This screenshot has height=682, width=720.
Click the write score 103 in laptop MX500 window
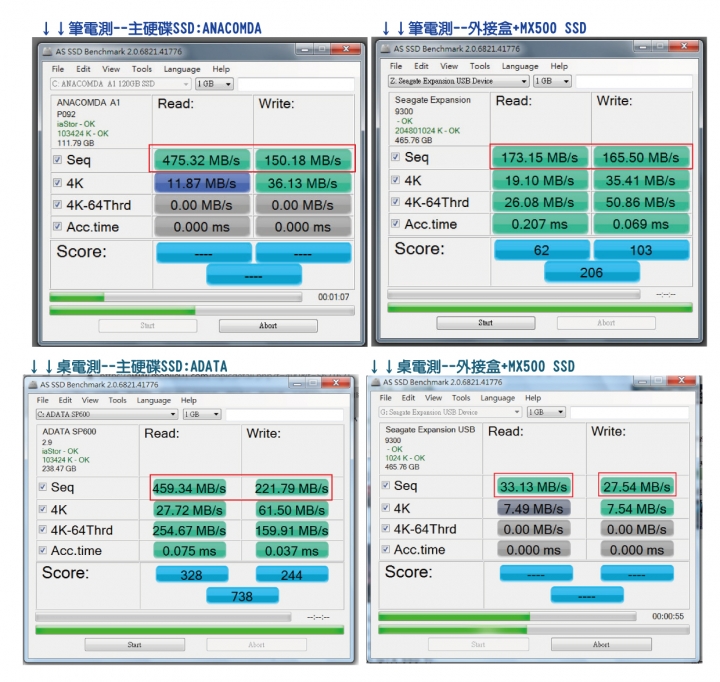point(641,250)
